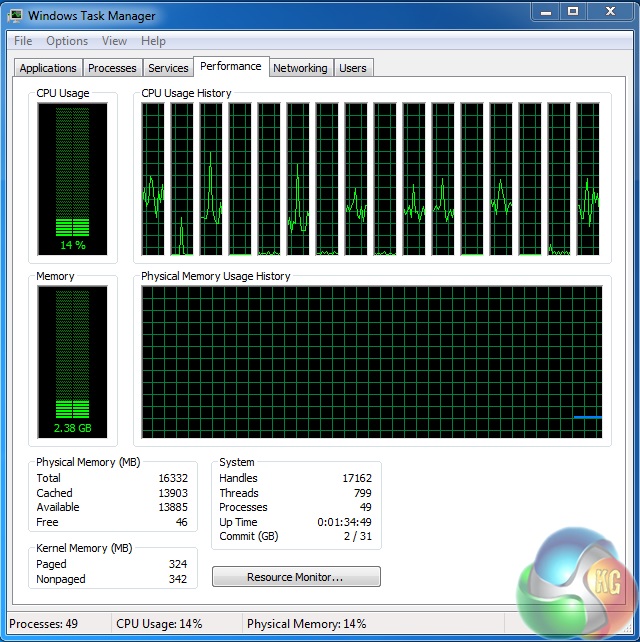Click the Up Time value 0:01:34:49
The height and width of the screenshot is (642, 640).
point(344,522)
